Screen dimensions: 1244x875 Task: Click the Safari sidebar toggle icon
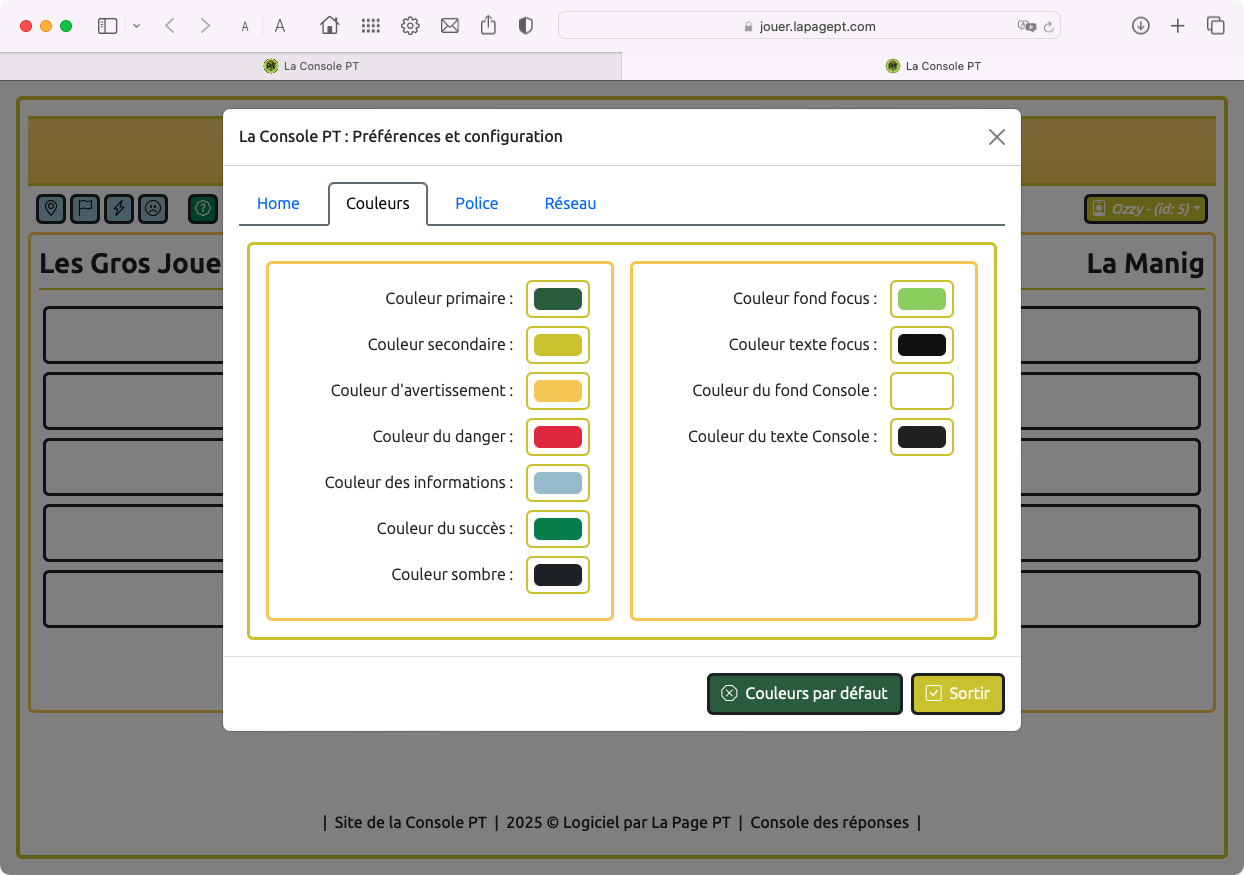point(107,26)
